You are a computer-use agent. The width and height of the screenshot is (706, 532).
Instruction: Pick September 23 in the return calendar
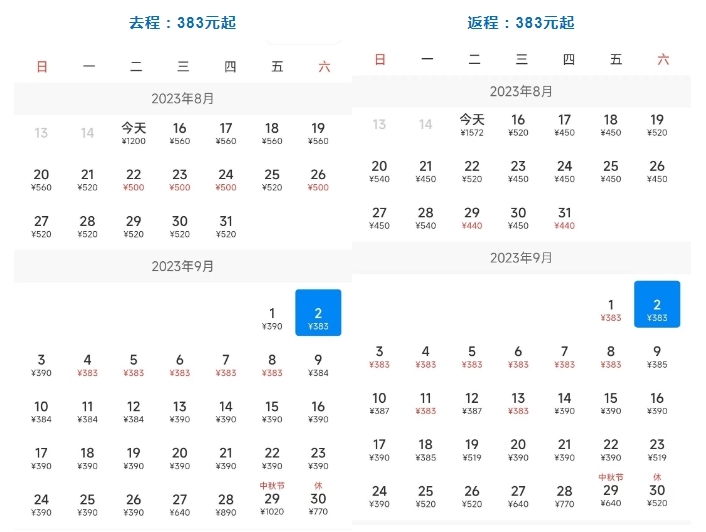(657, 450)
